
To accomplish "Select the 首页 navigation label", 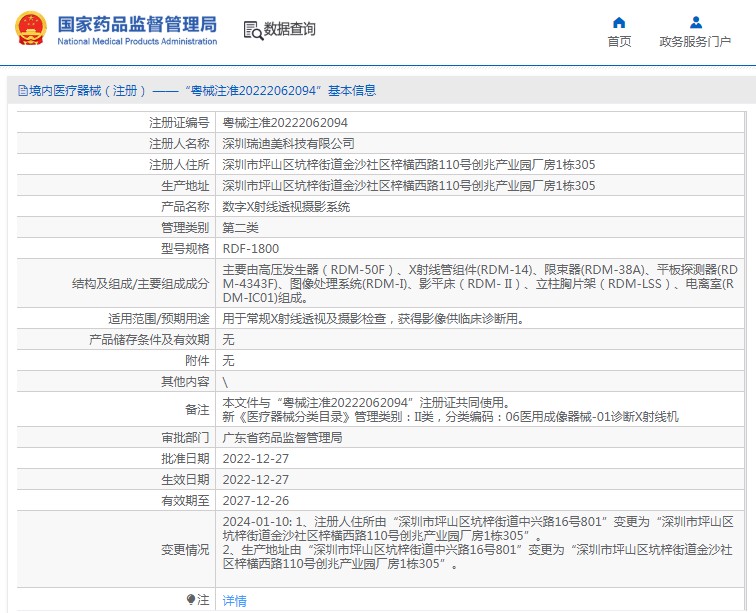I will coord(619,41).
